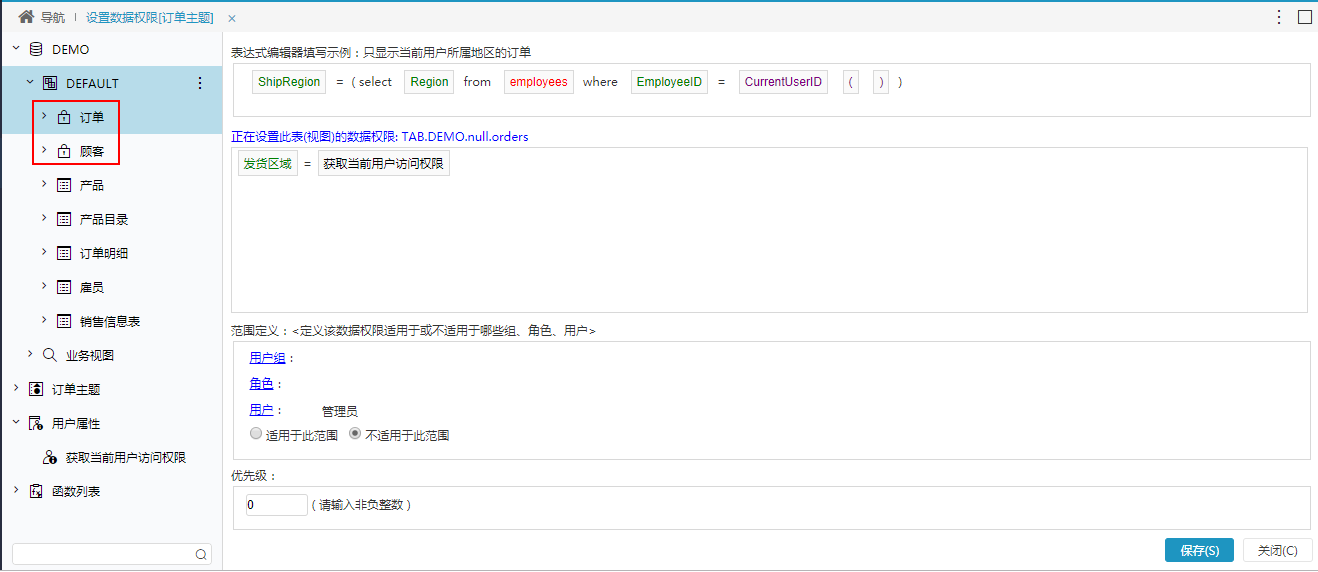The width and height of the screenshot is (1318, 572).
Task: Select the 产品目录 tree row label
Action: coord(104,219)
